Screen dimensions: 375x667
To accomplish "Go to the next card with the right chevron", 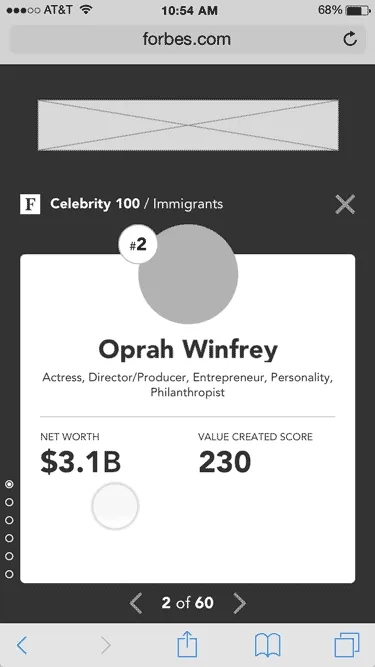I will pyautogui.click(x=239, y=603).
